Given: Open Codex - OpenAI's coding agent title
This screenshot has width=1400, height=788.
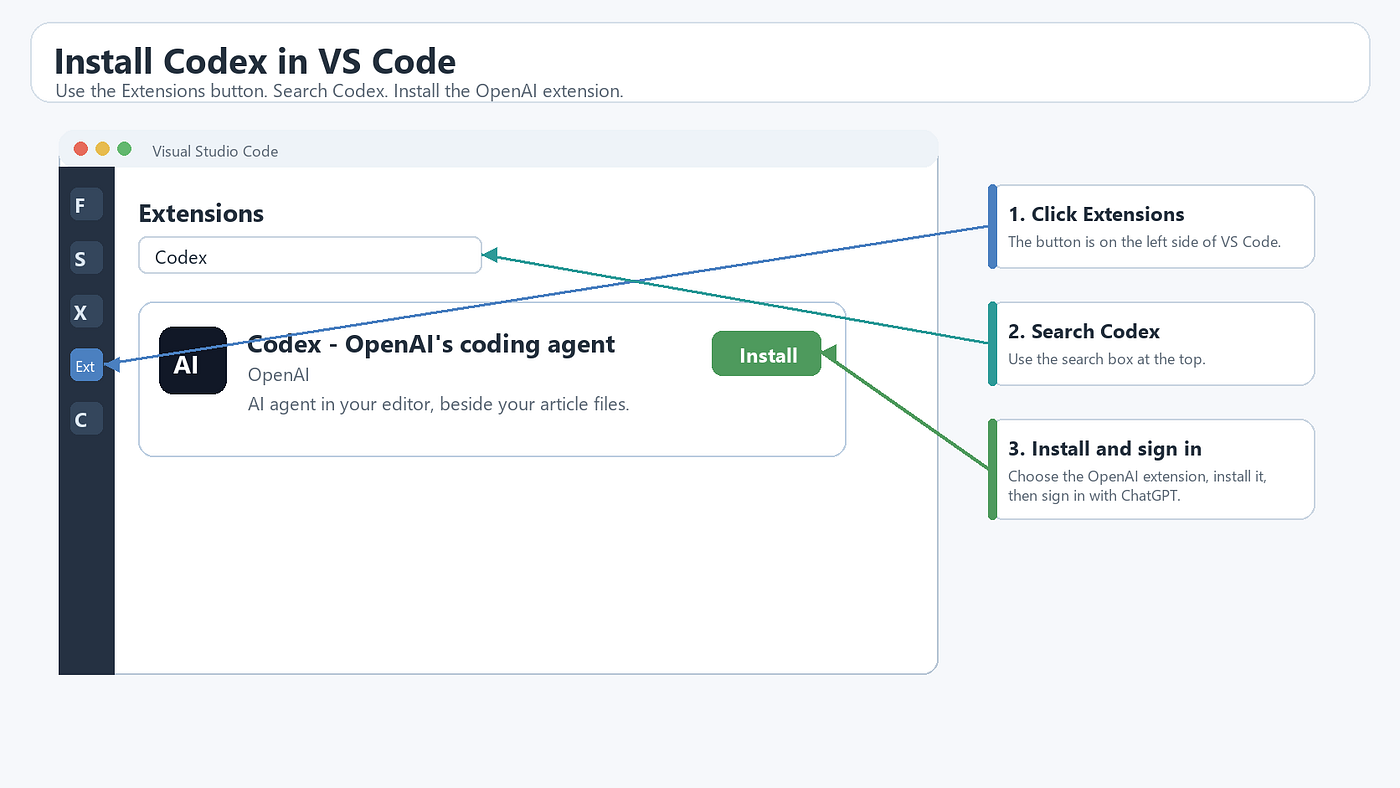Looking at the screenshot, I should [x=431, y=344].
